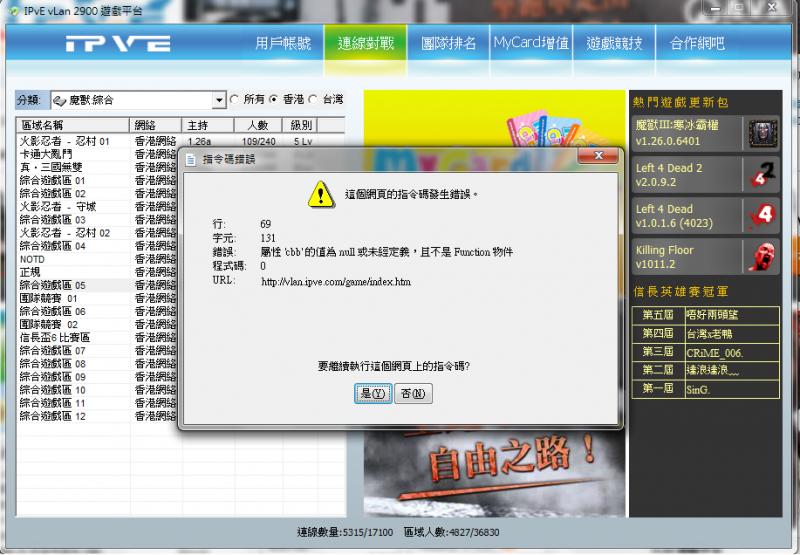Select the 香港 radio button
The image size is (800, 555).
274,99
